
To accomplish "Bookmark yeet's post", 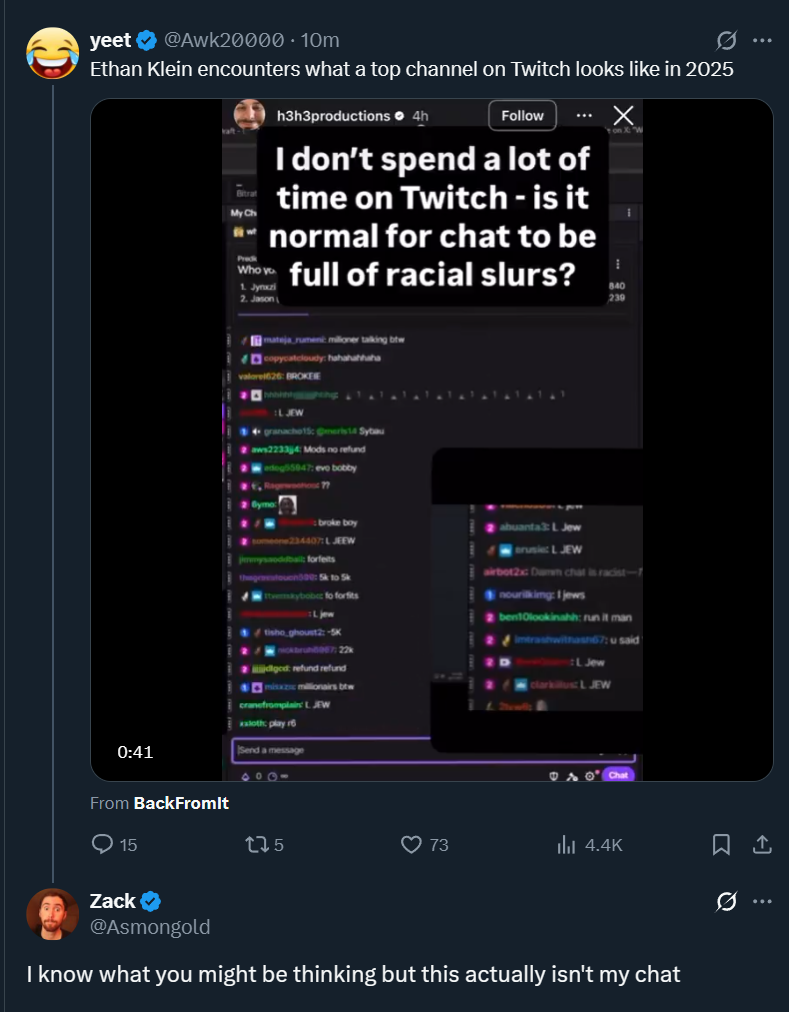I will [720, 845].
